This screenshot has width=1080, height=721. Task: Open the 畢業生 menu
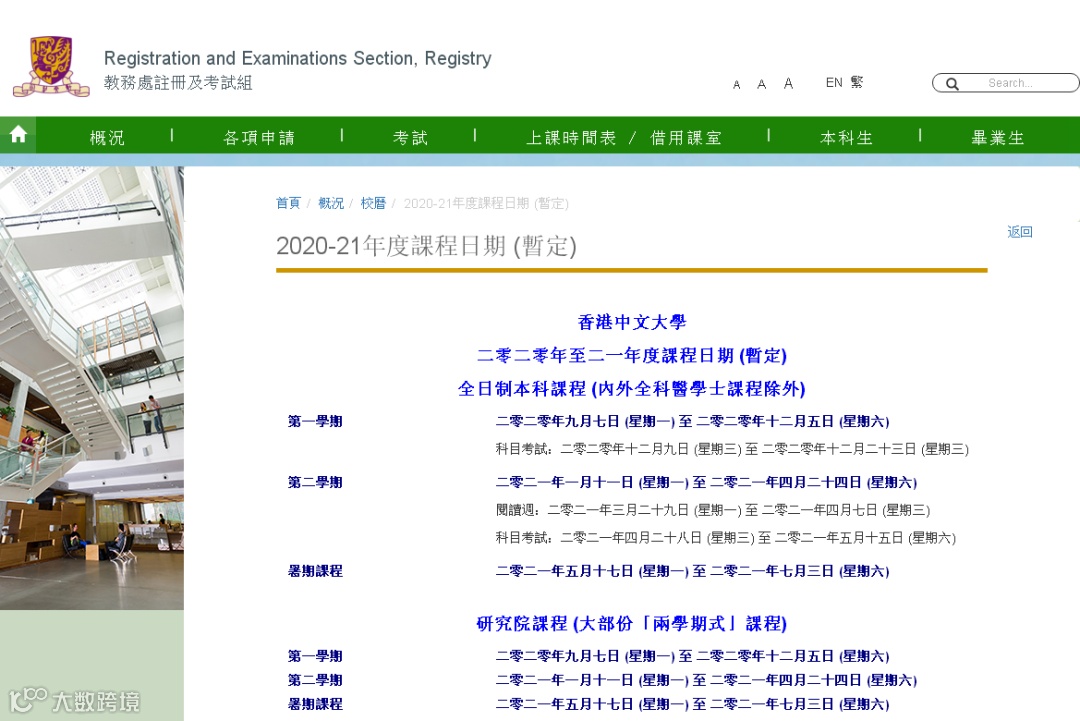click(x=997, y=138)
